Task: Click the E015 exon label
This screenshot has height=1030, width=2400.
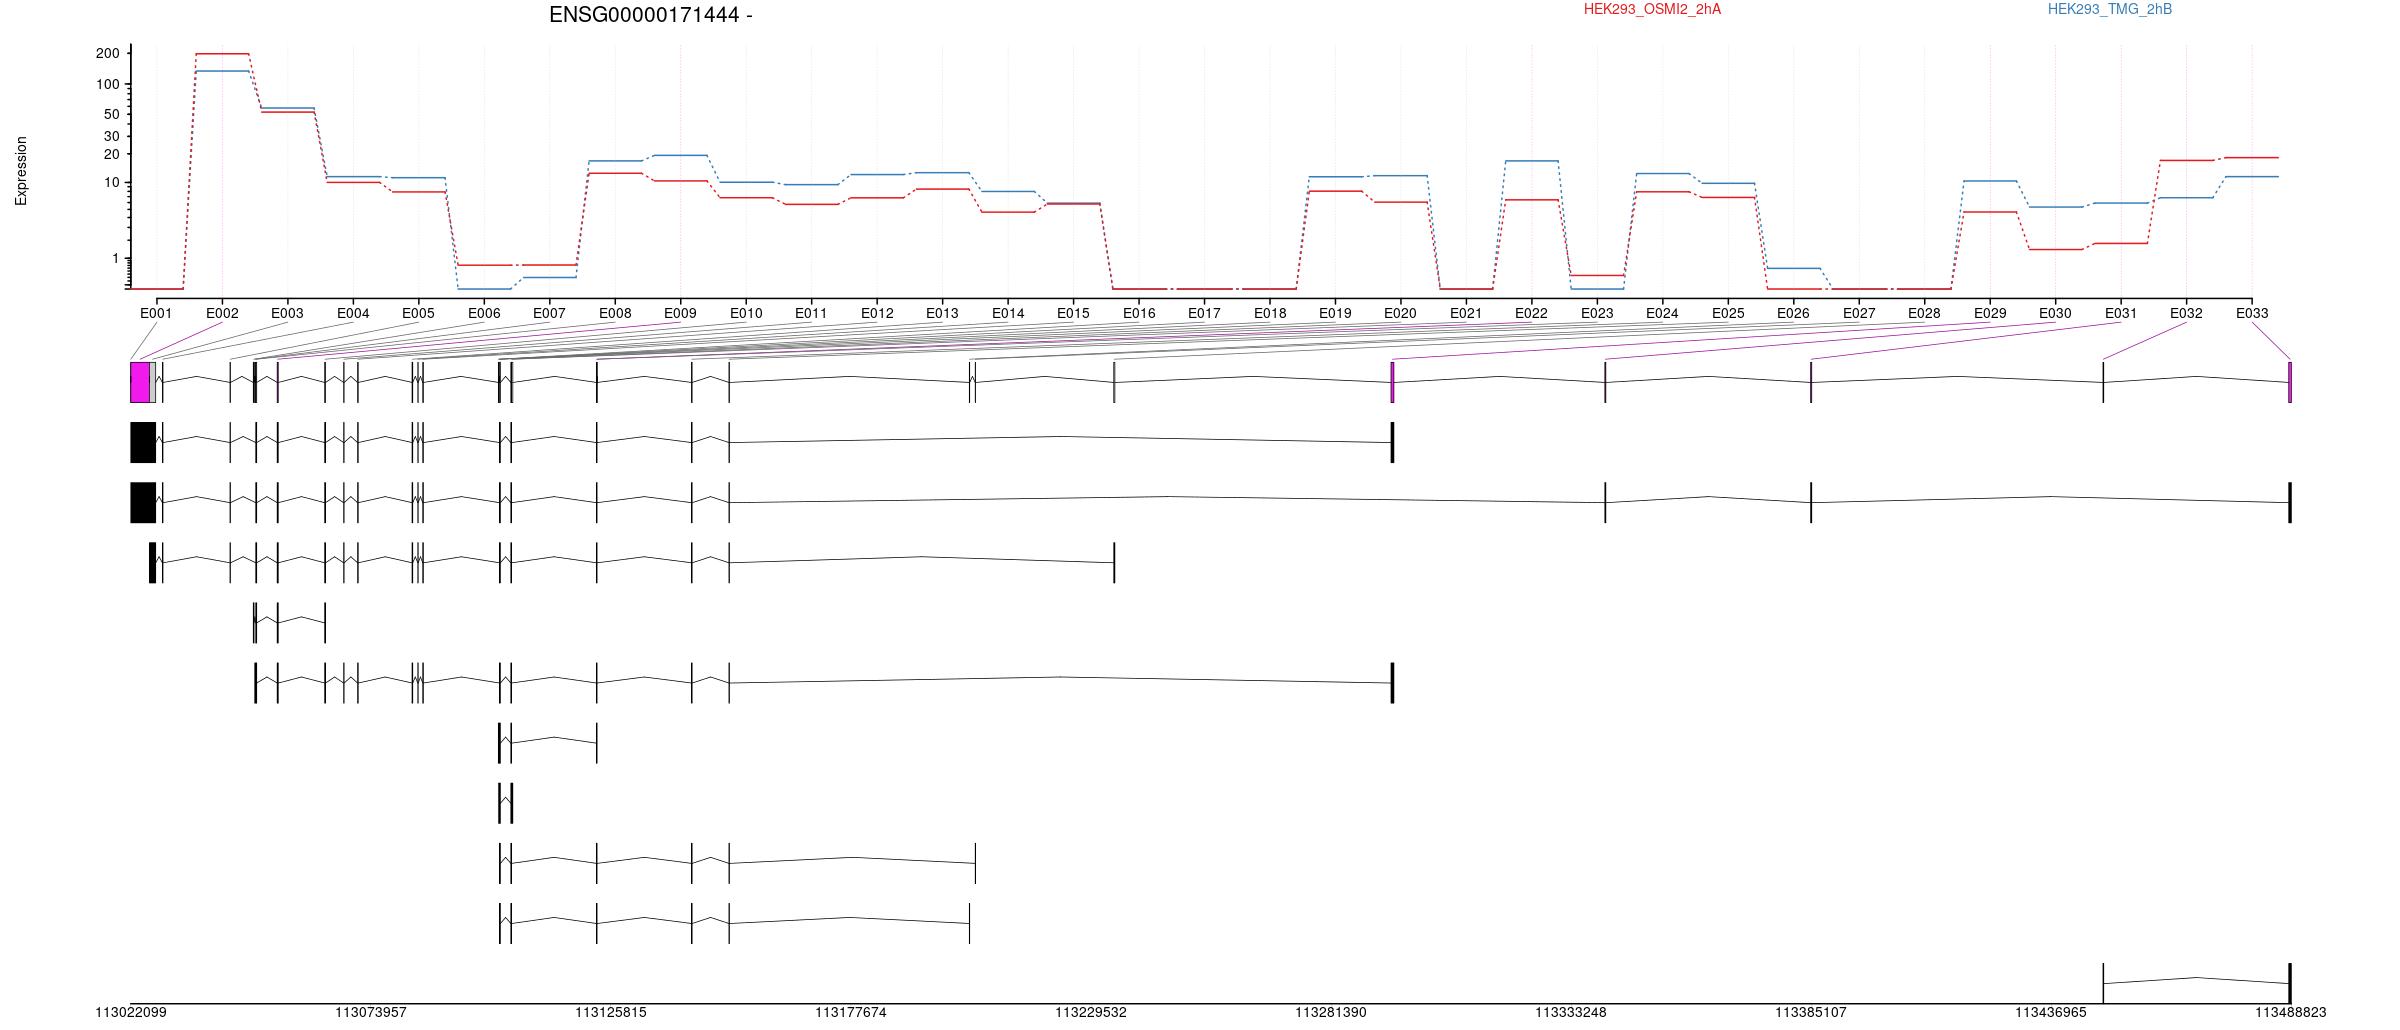Action: tap(1073, 313)
